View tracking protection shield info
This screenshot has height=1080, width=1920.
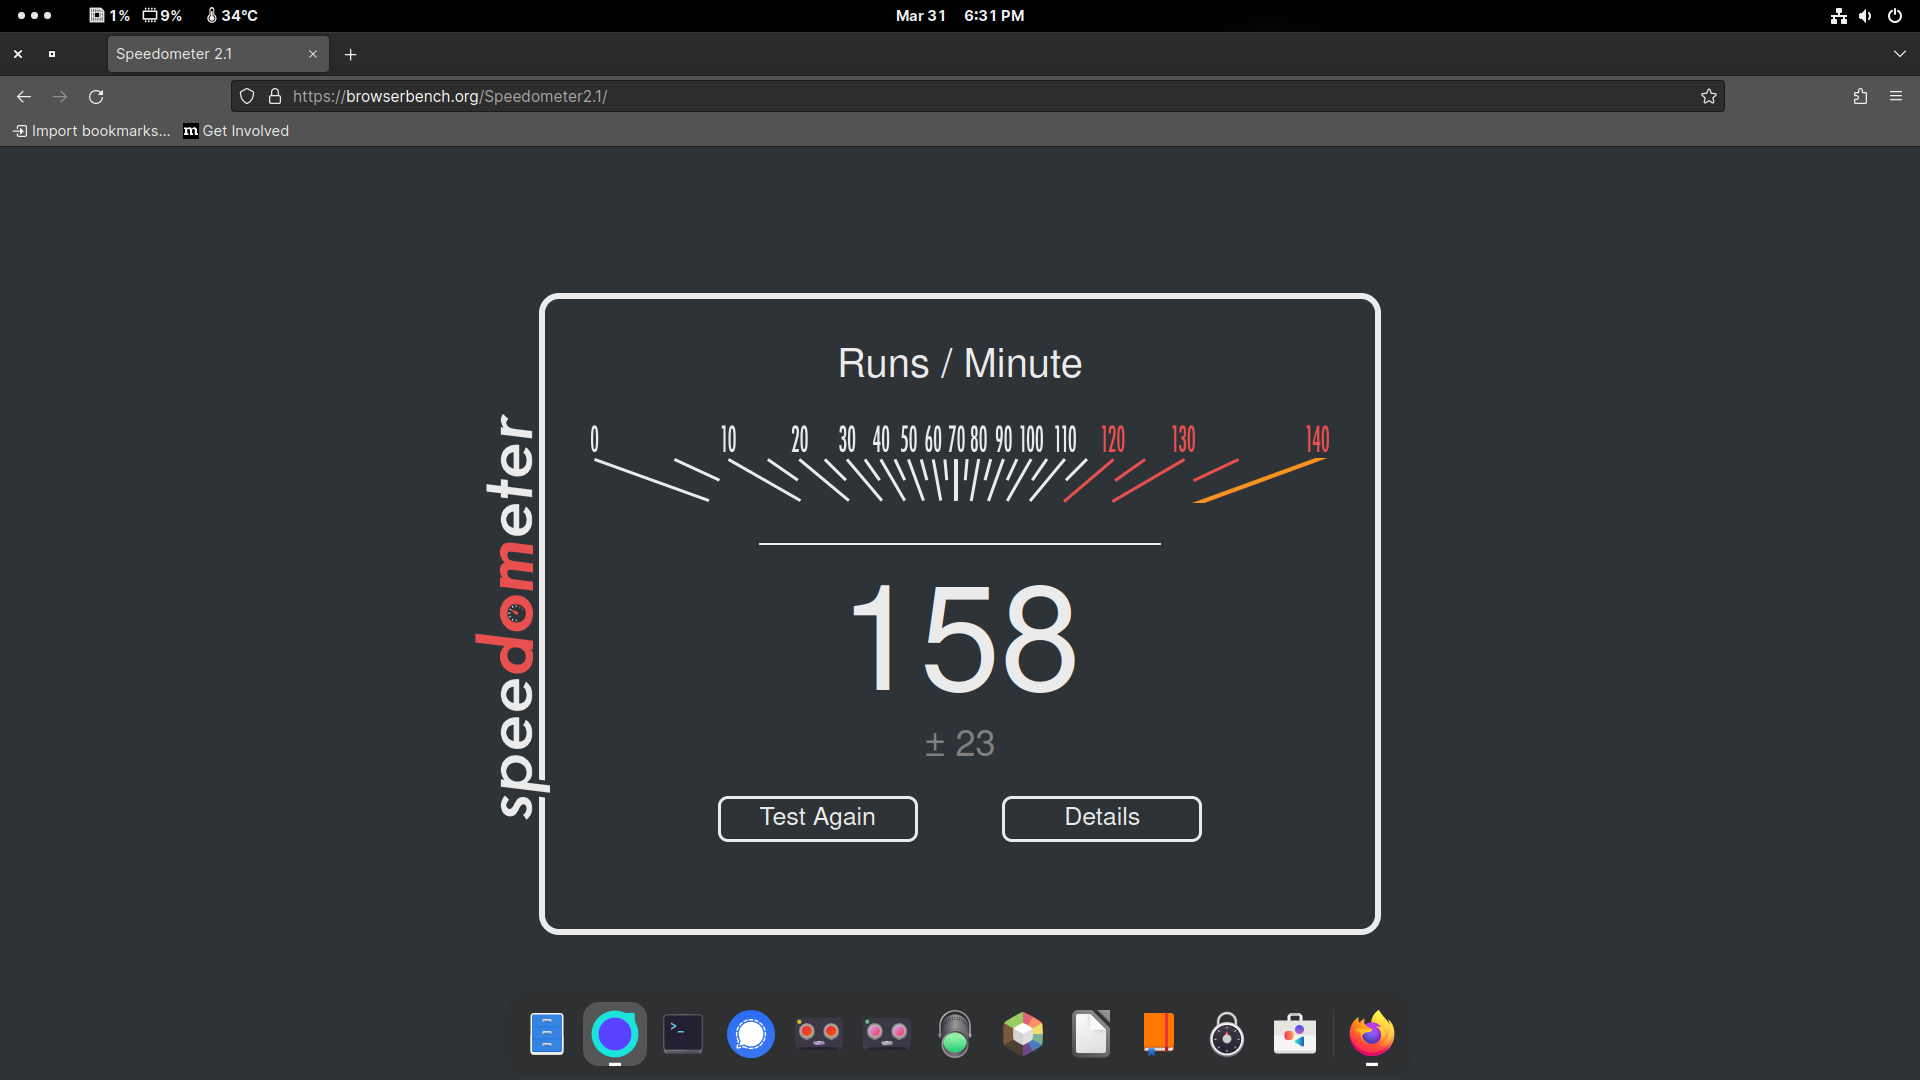click(x=247, y=96)
